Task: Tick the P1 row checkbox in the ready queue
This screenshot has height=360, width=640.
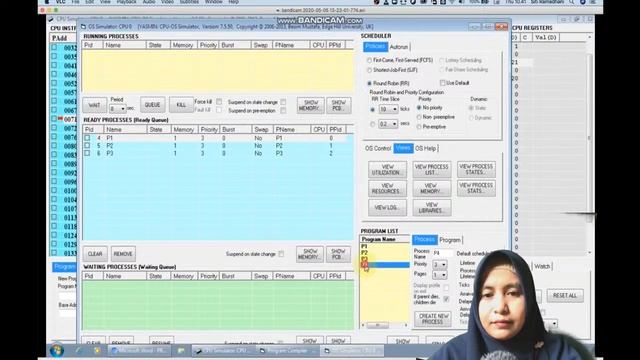Action: tap(87, 138)
